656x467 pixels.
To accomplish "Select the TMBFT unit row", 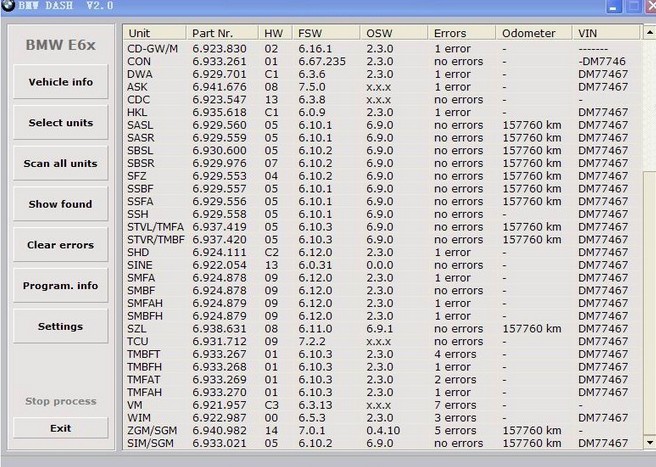I will click(x=383, y=354).
